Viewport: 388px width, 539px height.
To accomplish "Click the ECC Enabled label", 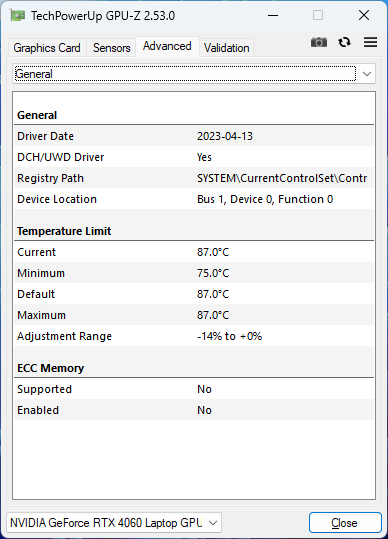I will click(x=38, y=410).
